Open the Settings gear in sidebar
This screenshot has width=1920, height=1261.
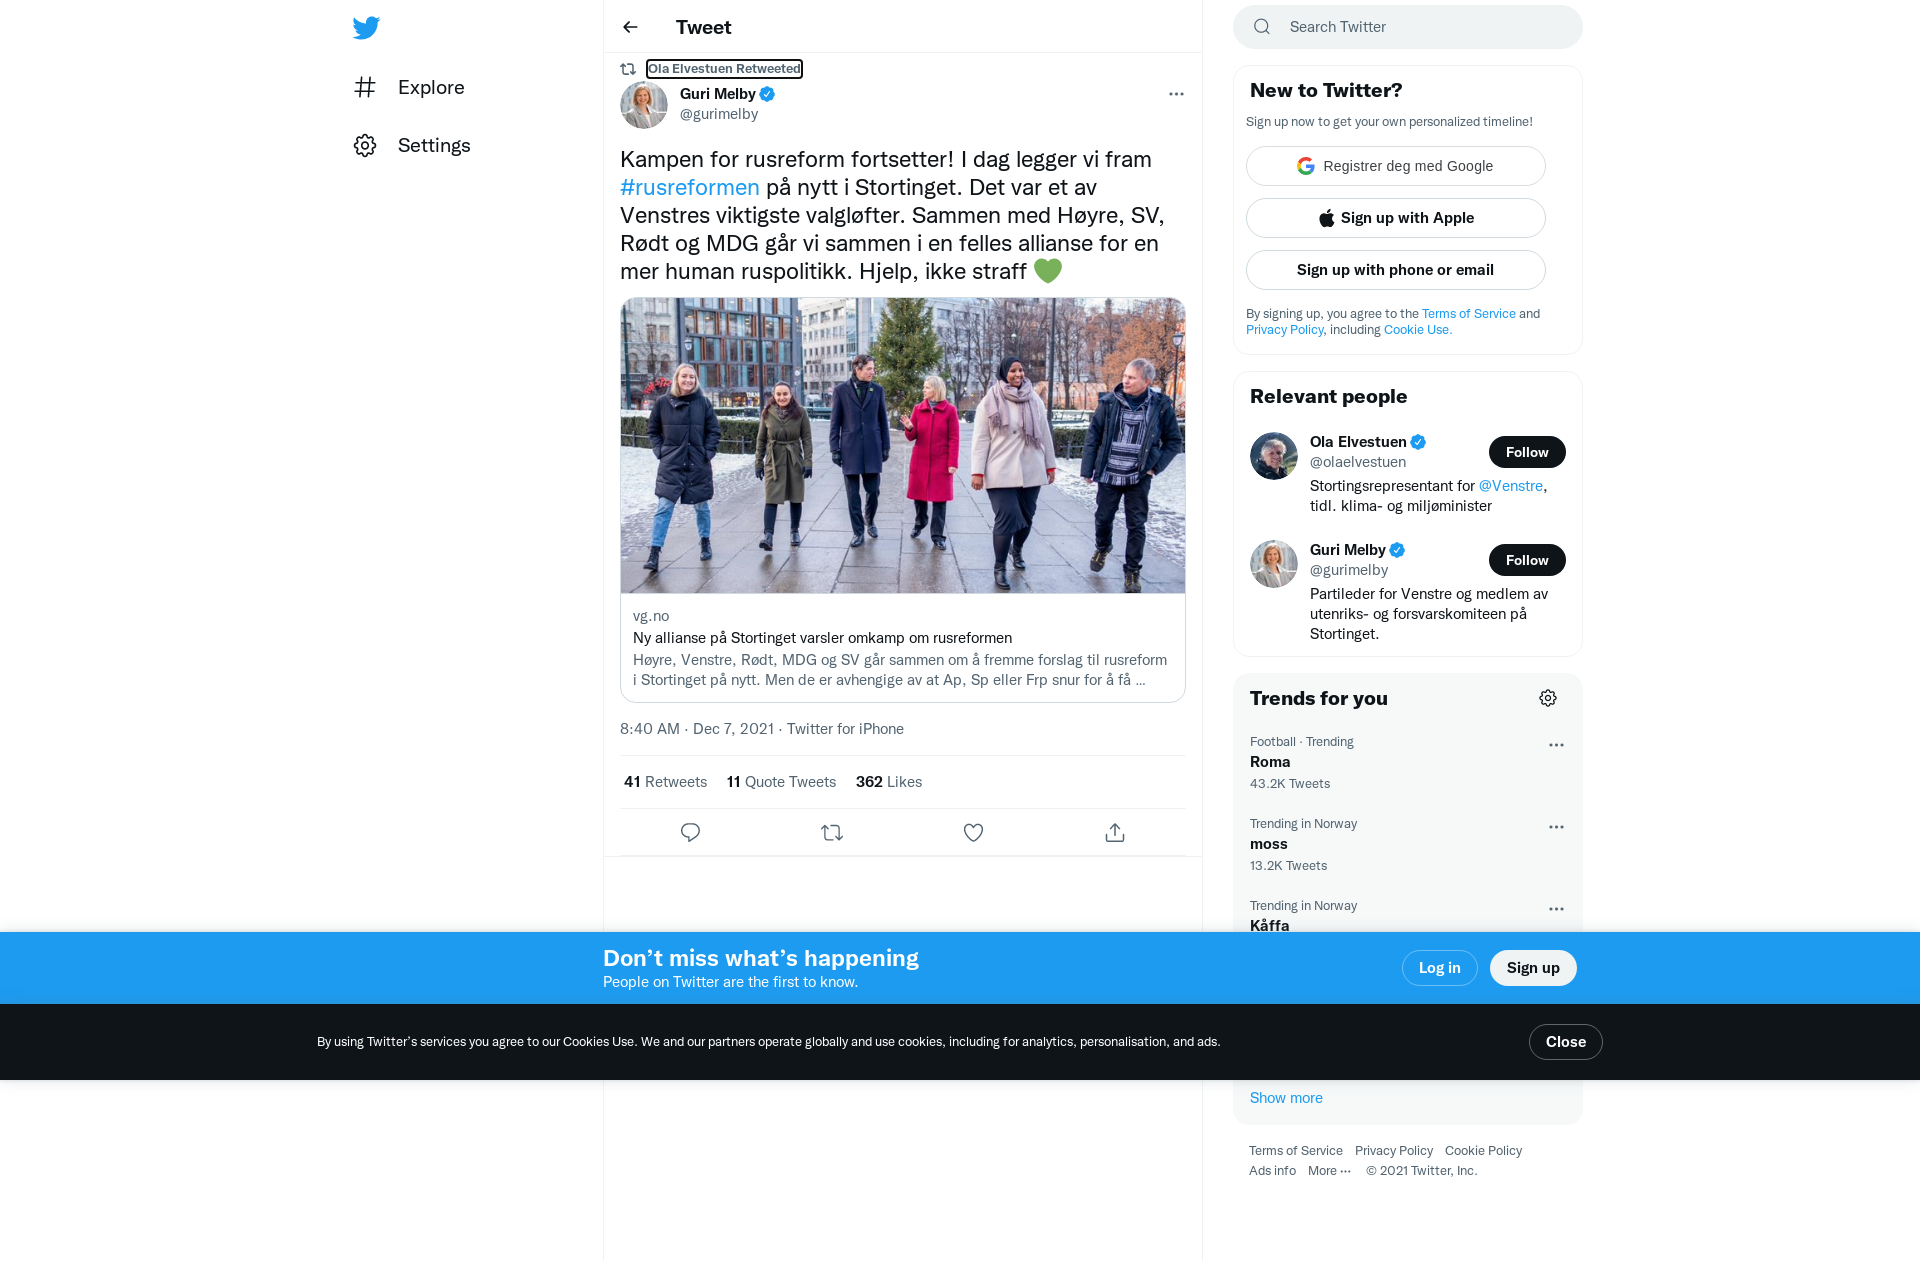click(365, 145)
